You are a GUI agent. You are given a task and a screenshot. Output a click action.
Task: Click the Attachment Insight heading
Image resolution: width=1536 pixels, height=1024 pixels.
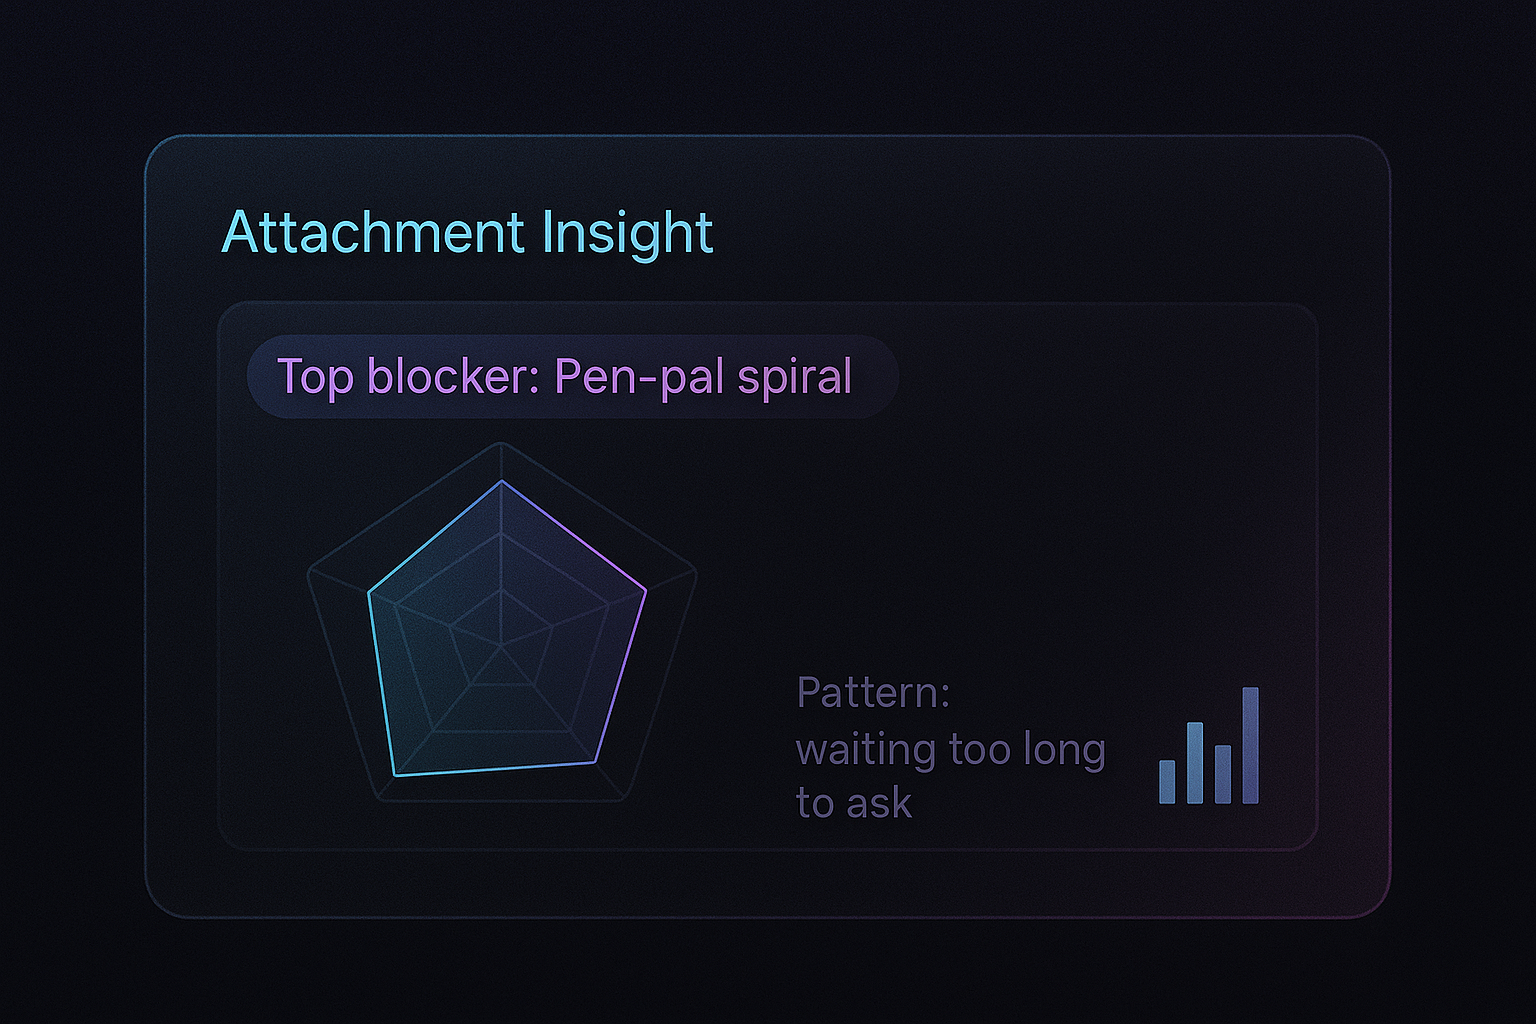pyautogui.click(x=466, y=233)
